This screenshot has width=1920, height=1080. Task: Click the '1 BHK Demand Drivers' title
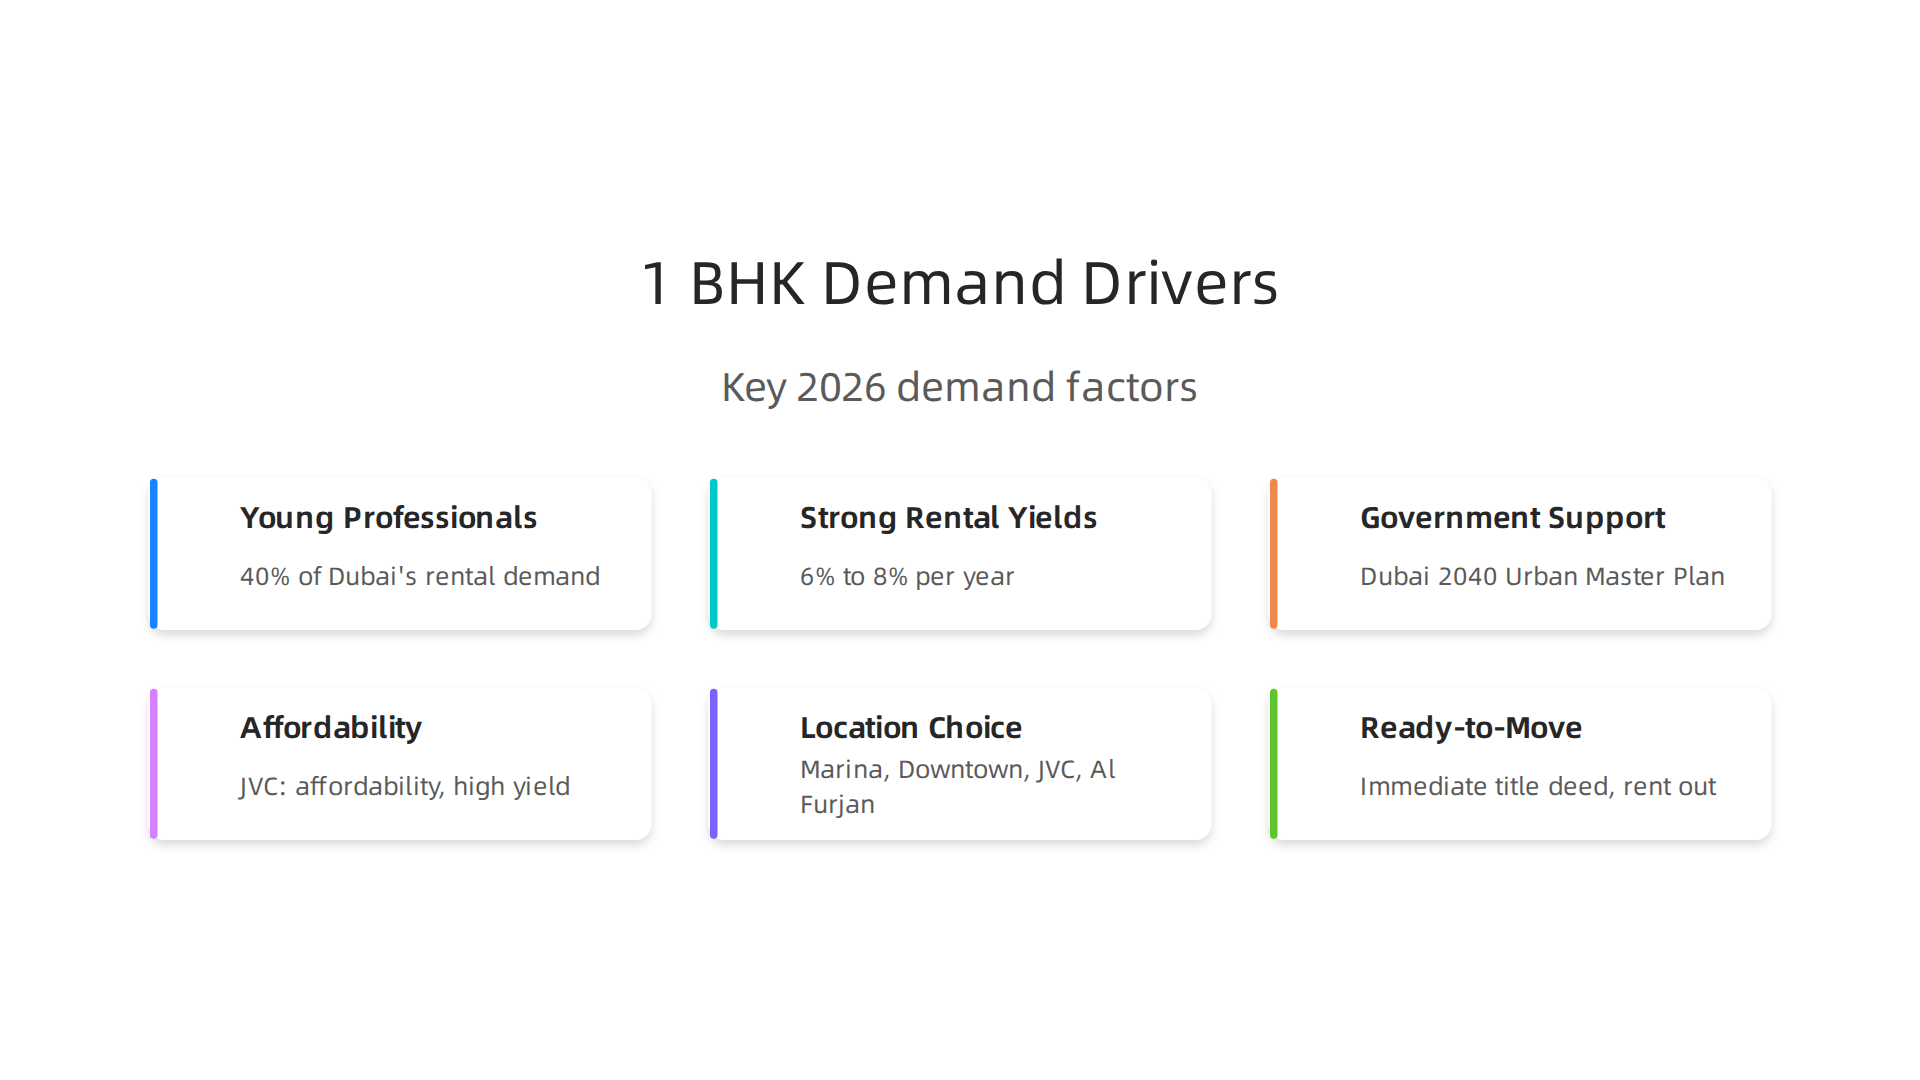pos(960,283)
